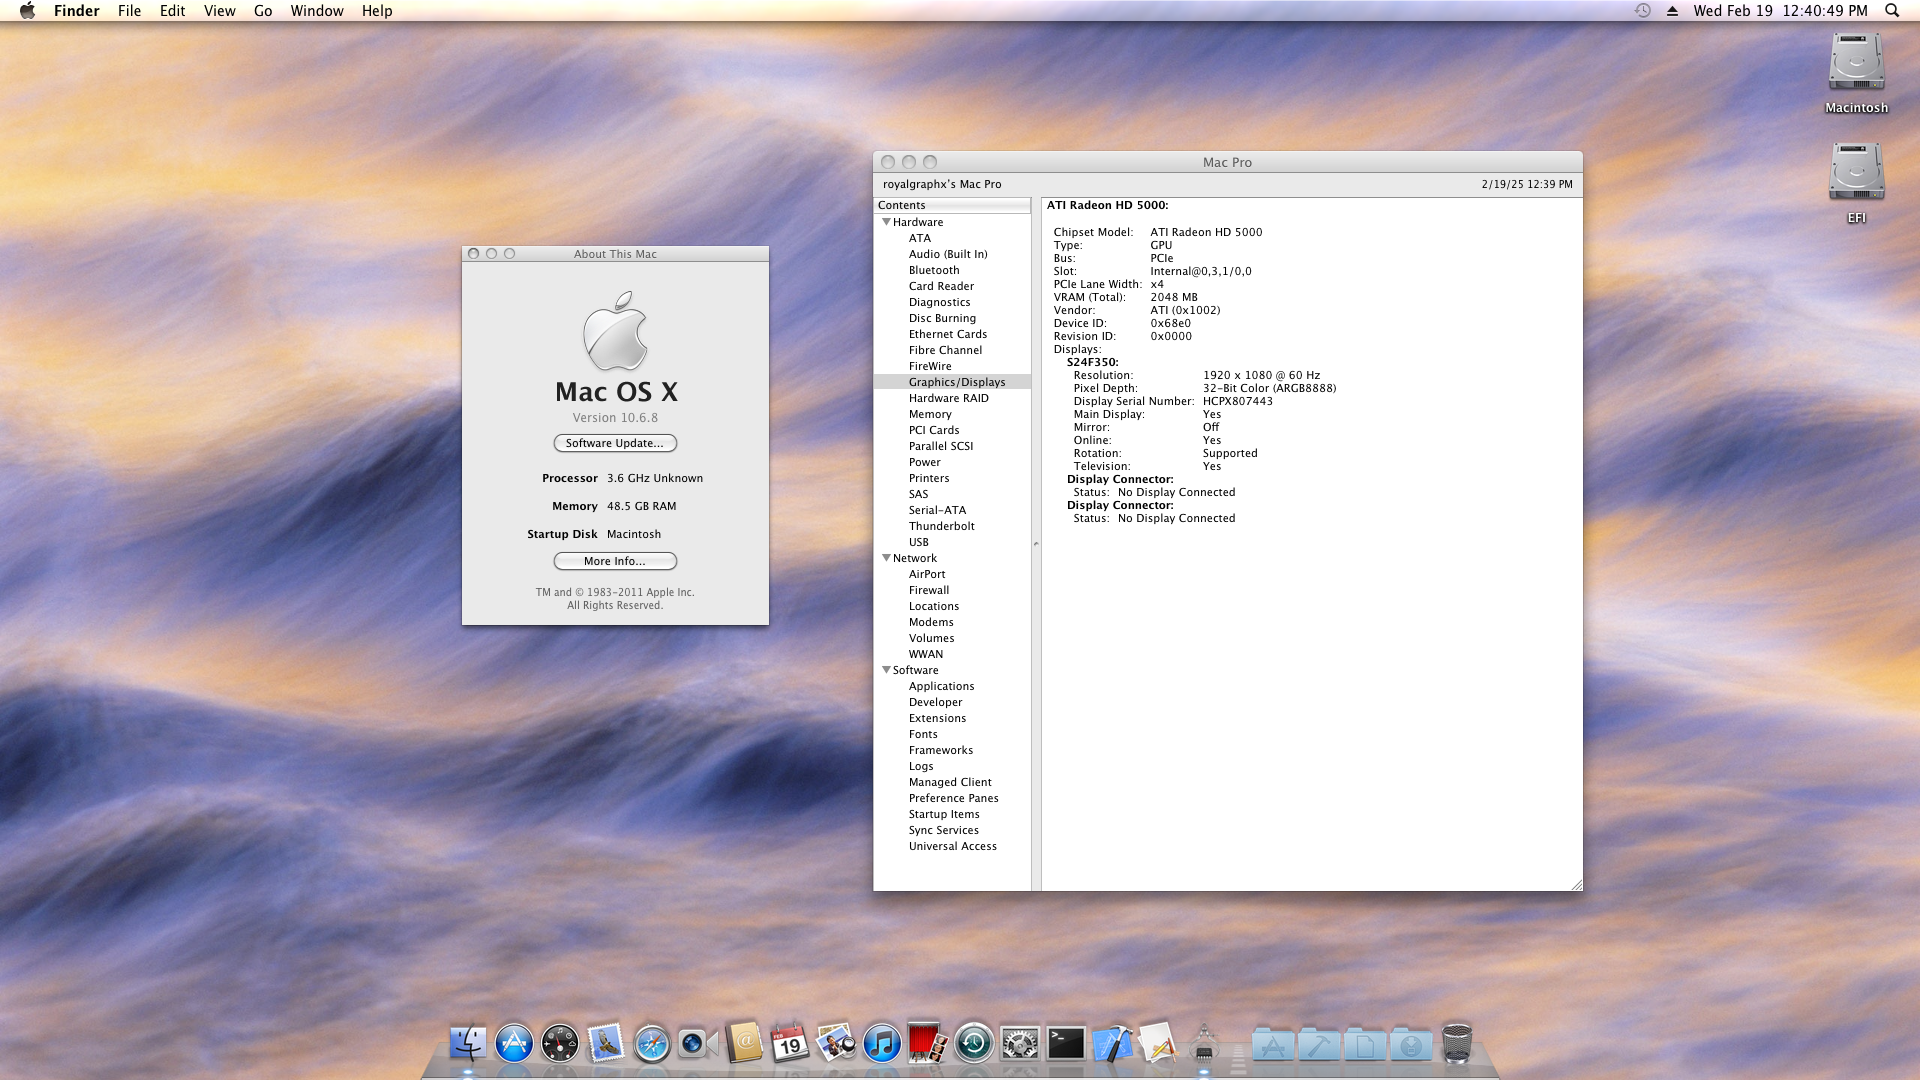Screen dimensions: 1920x1080
Task: Select Serial-ATA in Hardware list
Action: point(952,510)
